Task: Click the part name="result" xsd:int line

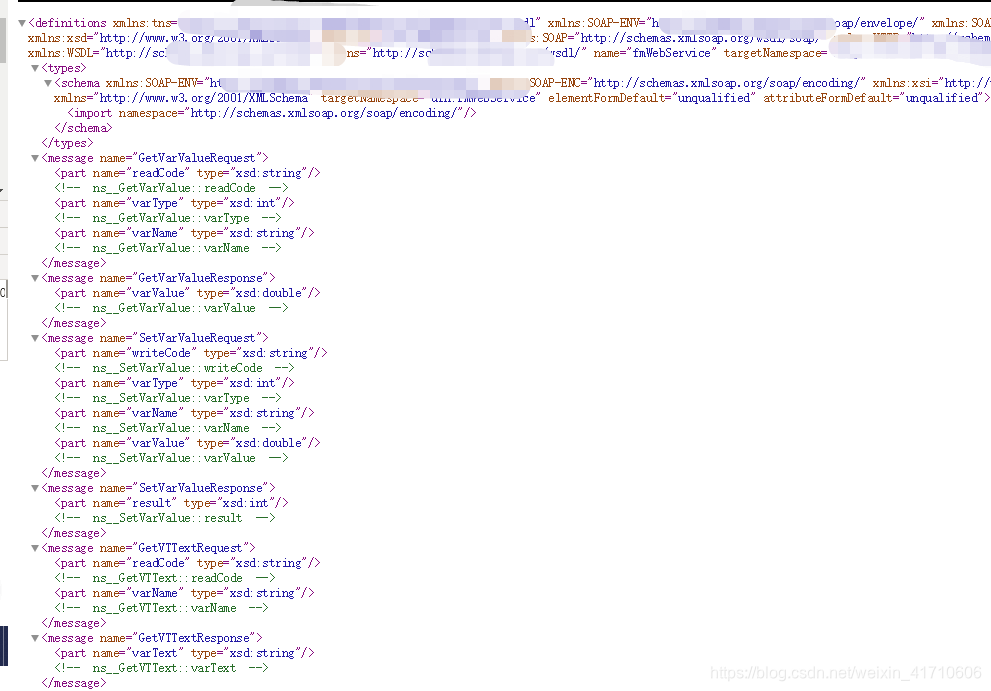Action: (x=171, y=503)
